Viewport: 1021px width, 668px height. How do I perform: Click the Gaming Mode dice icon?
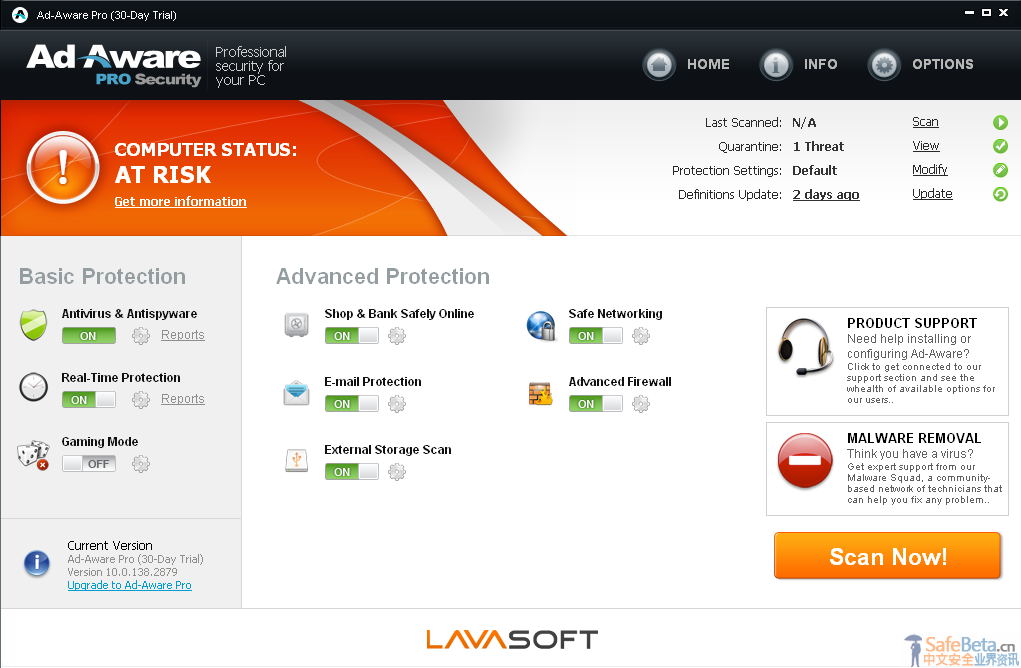(x=33, y=454)
